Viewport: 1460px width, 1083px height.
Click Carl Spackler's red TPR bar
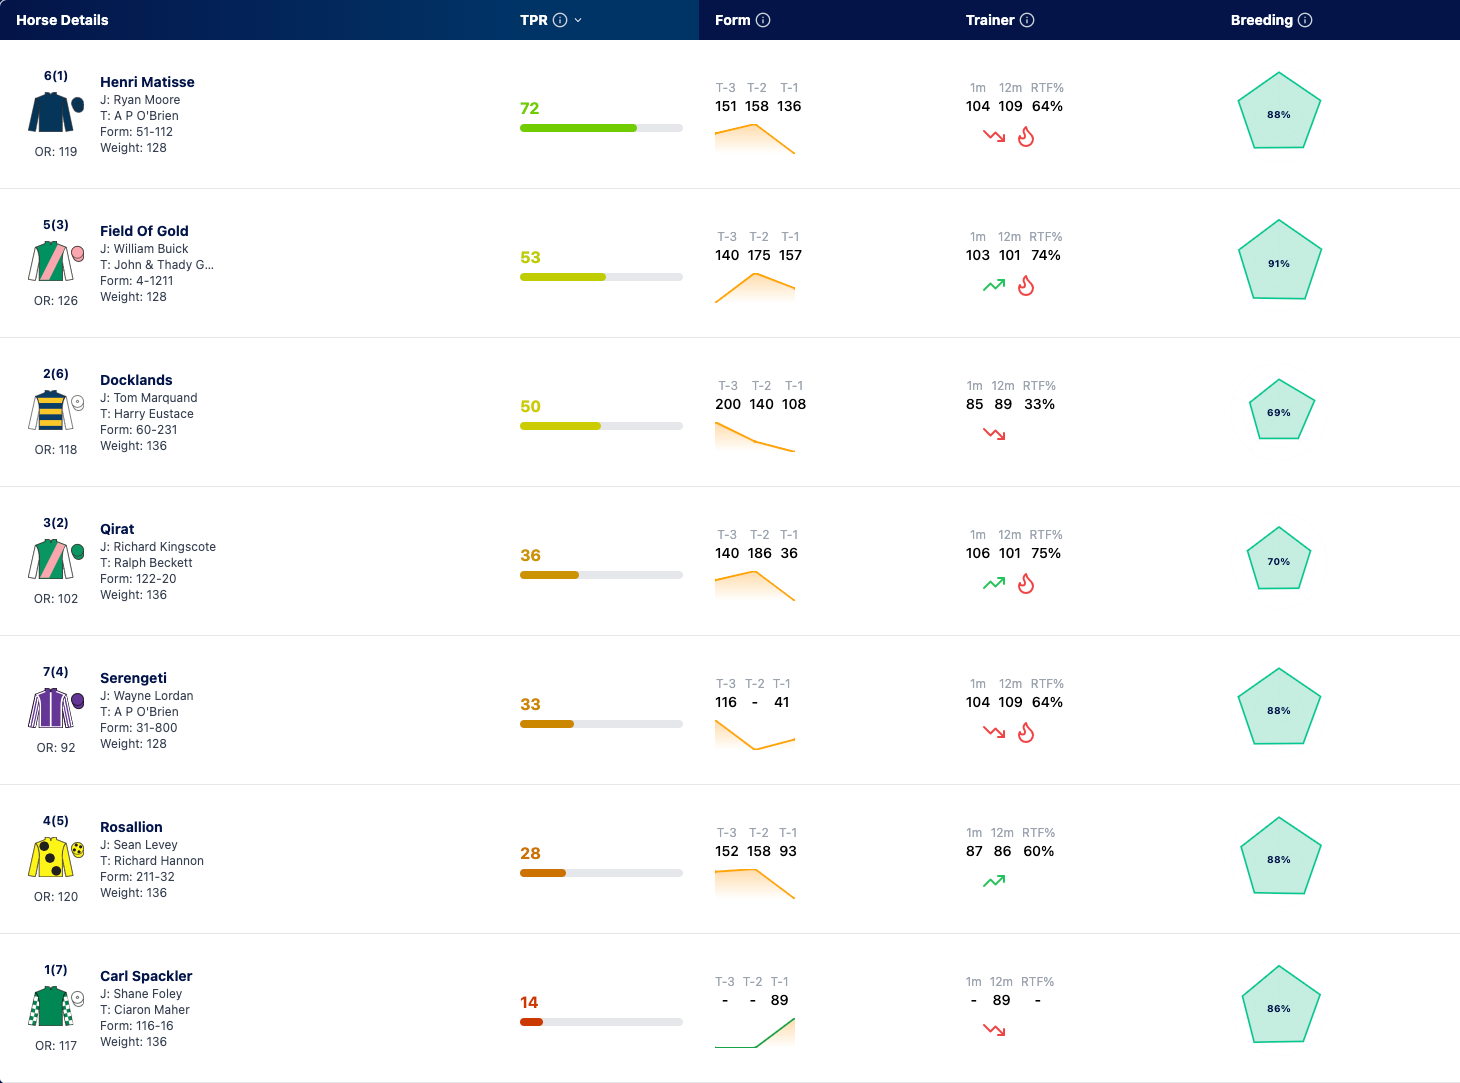pos(601,1022)
